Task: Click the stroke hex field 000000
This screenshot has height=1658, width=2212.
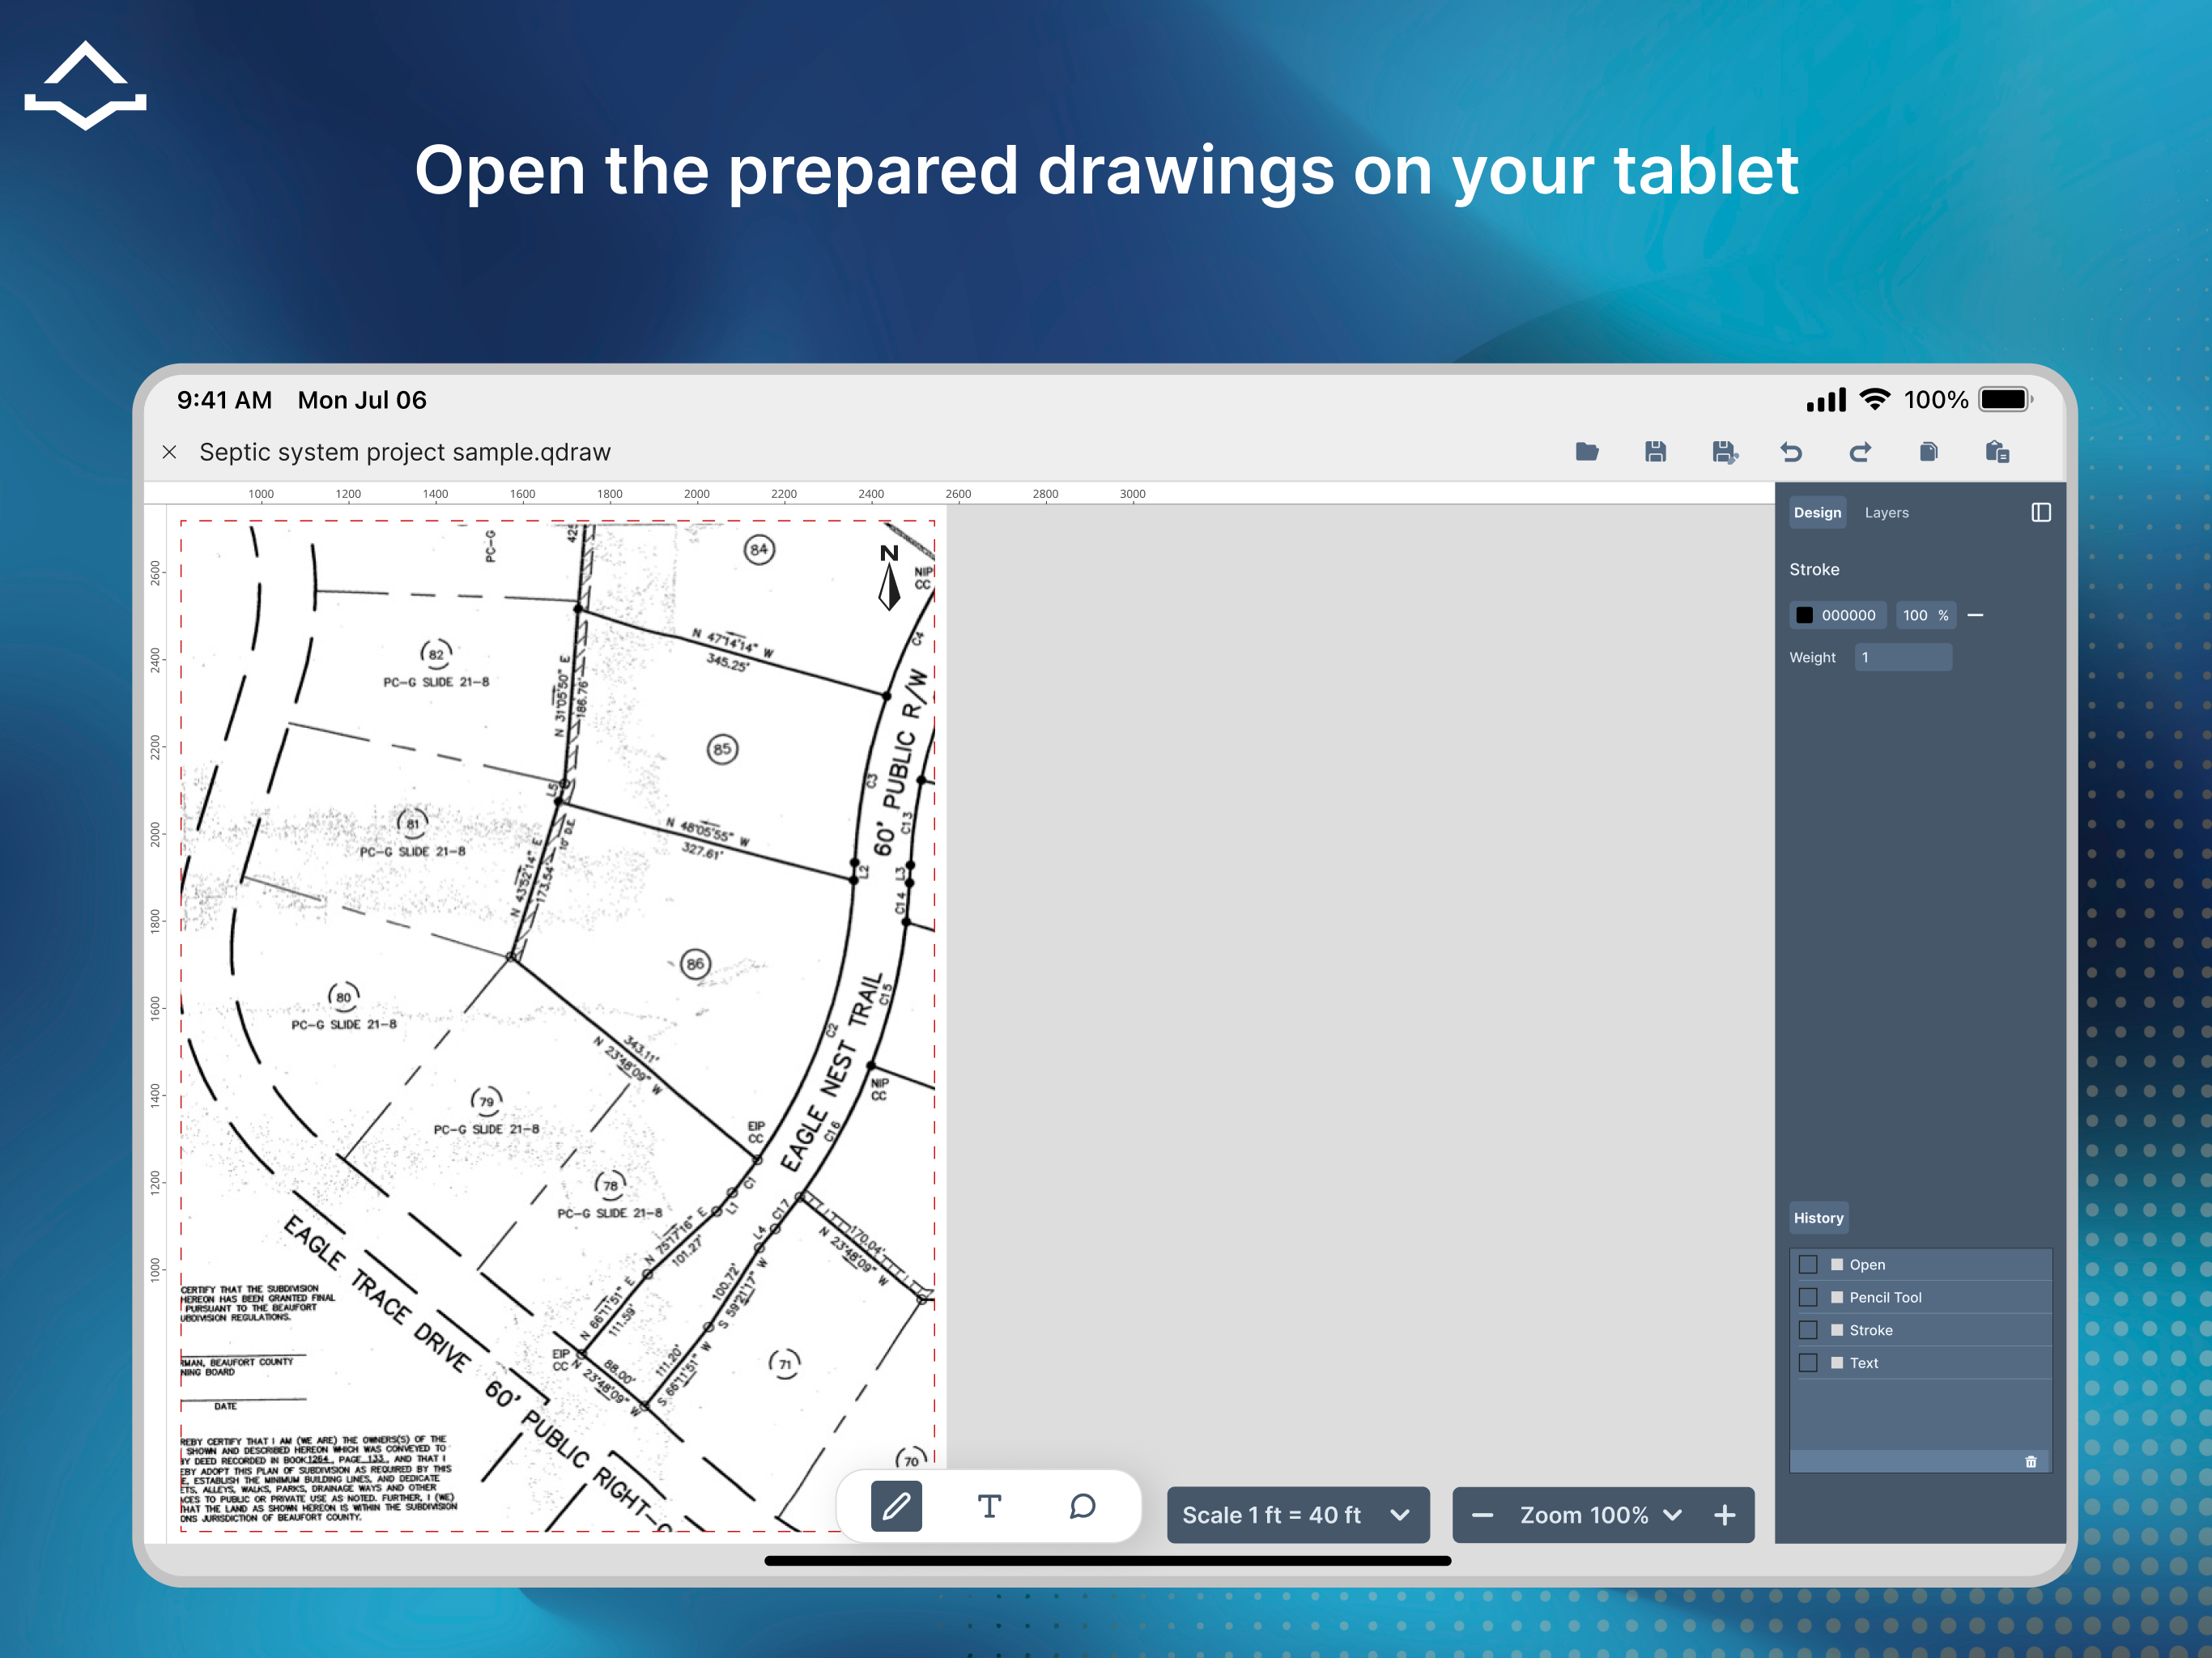Action: tap(1848, 615)
